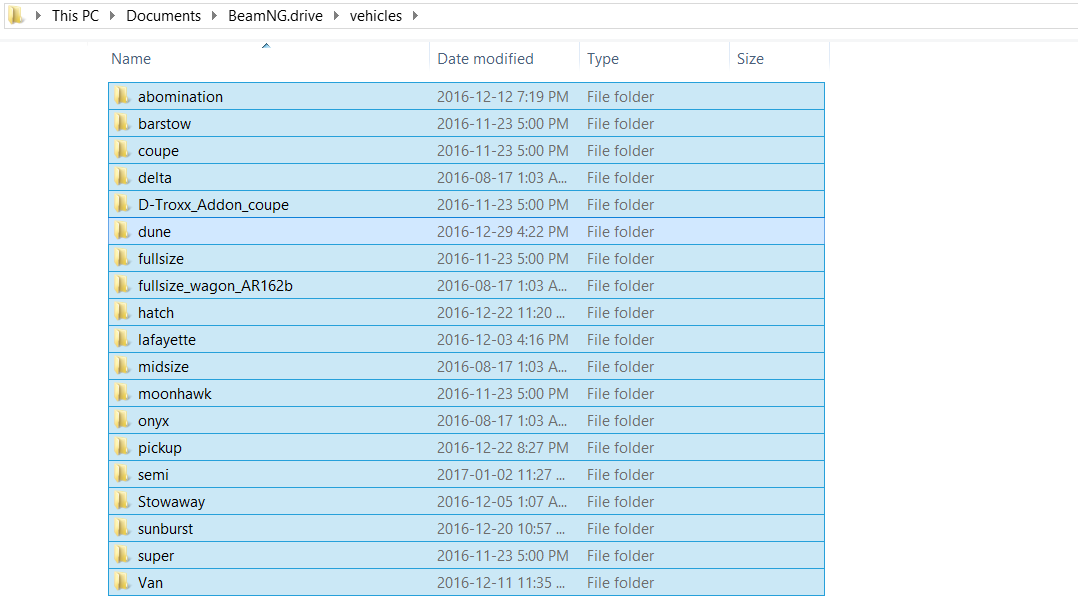Navigate to Documents breadcrumb
The image size is (1078, 614).
(164, 15)
